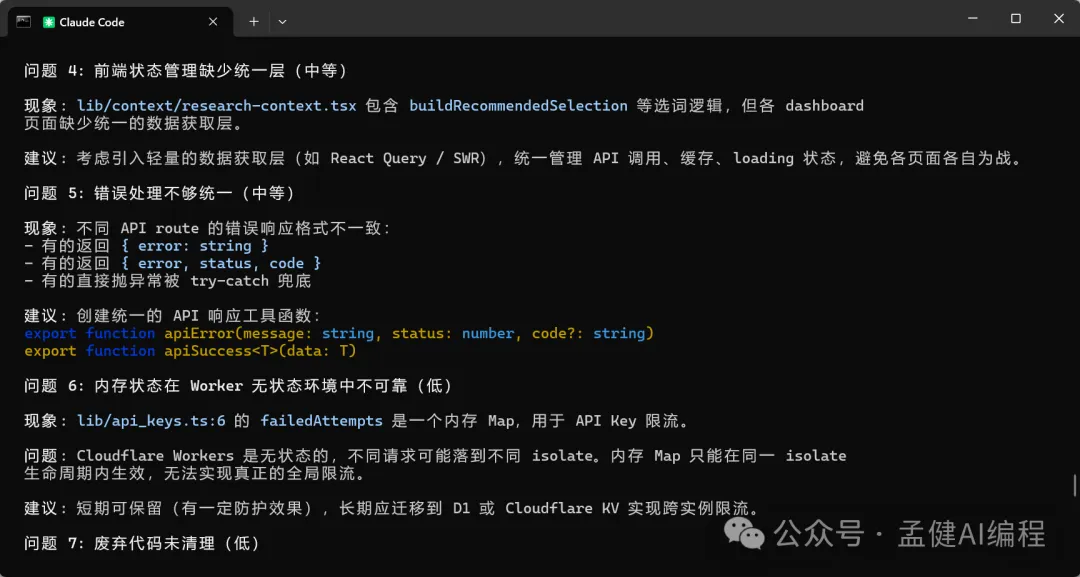Screen dimensions: 1080x577
Task: Click the apiError function name
Action: [x=199, y=333]
